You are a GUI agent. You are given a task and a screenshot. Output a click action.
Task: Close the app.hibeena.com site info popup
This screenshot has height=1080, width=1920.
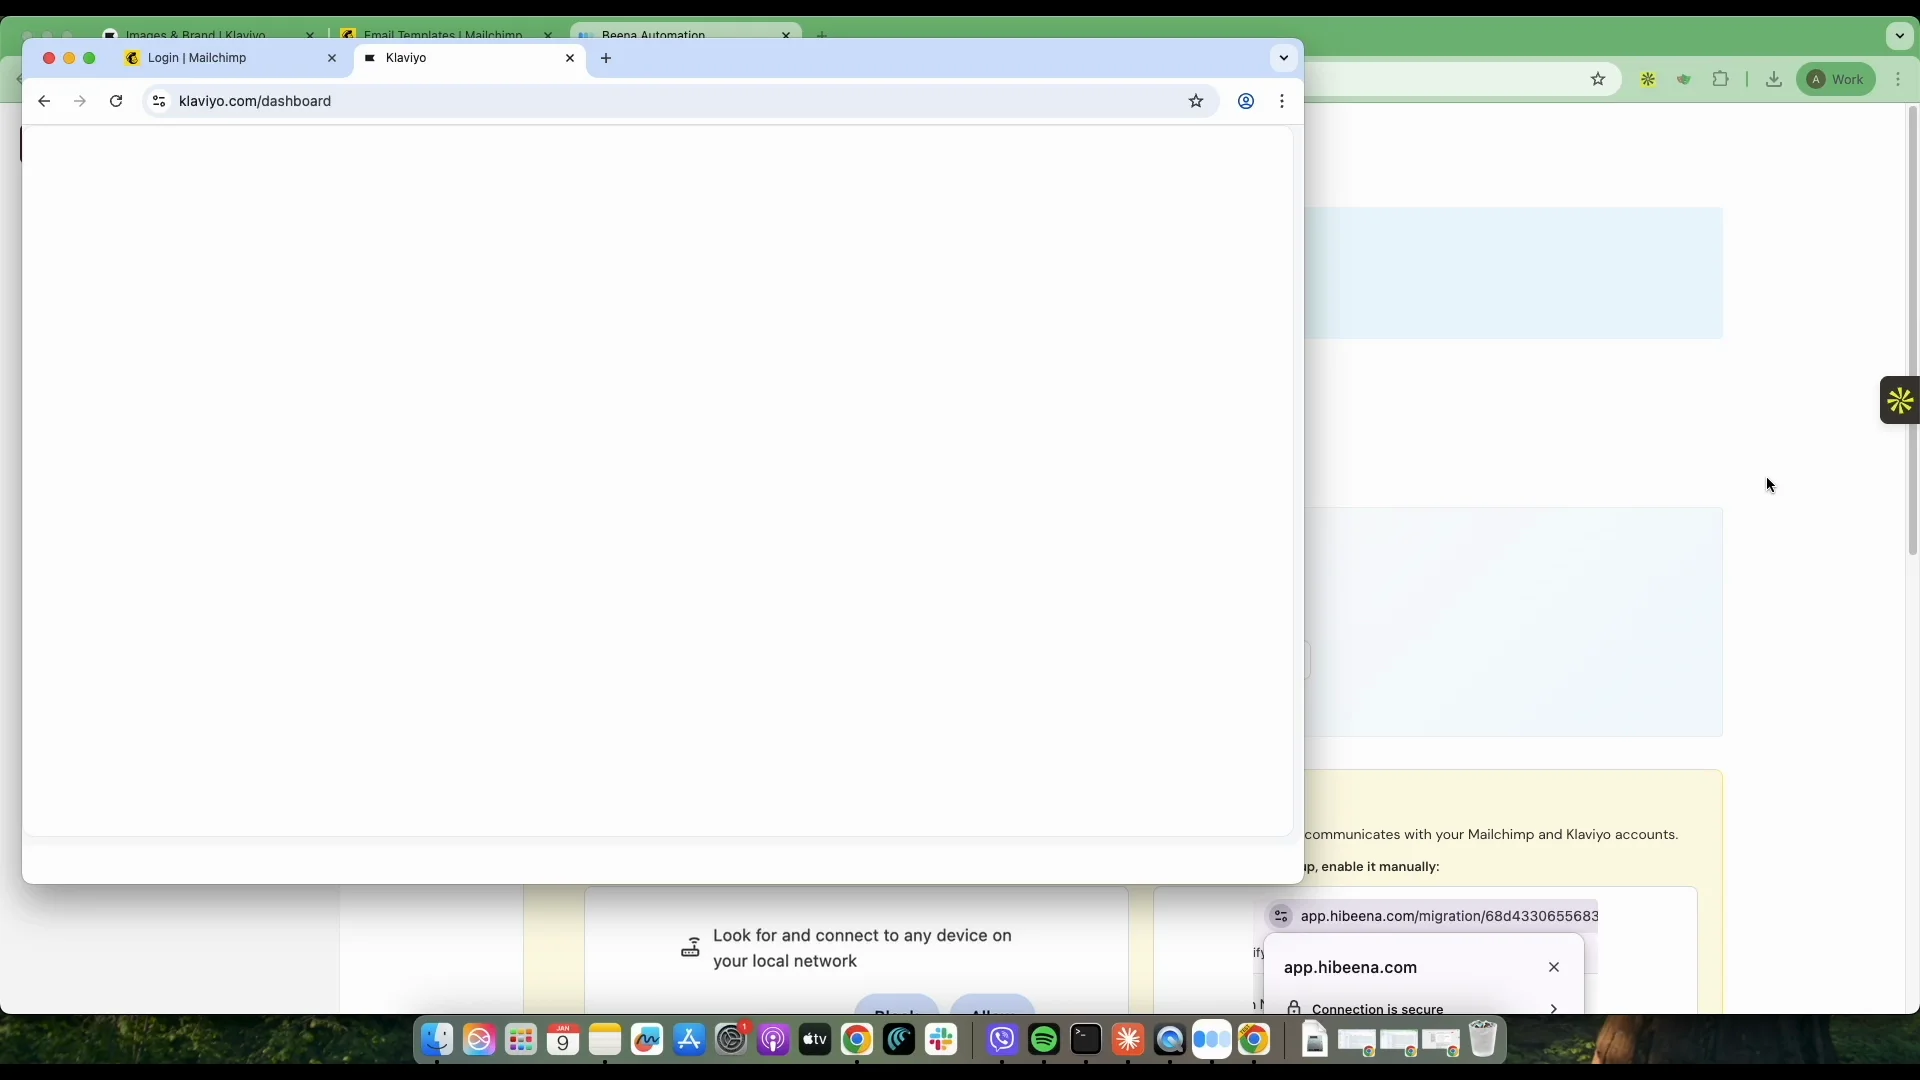[1554, 967]
